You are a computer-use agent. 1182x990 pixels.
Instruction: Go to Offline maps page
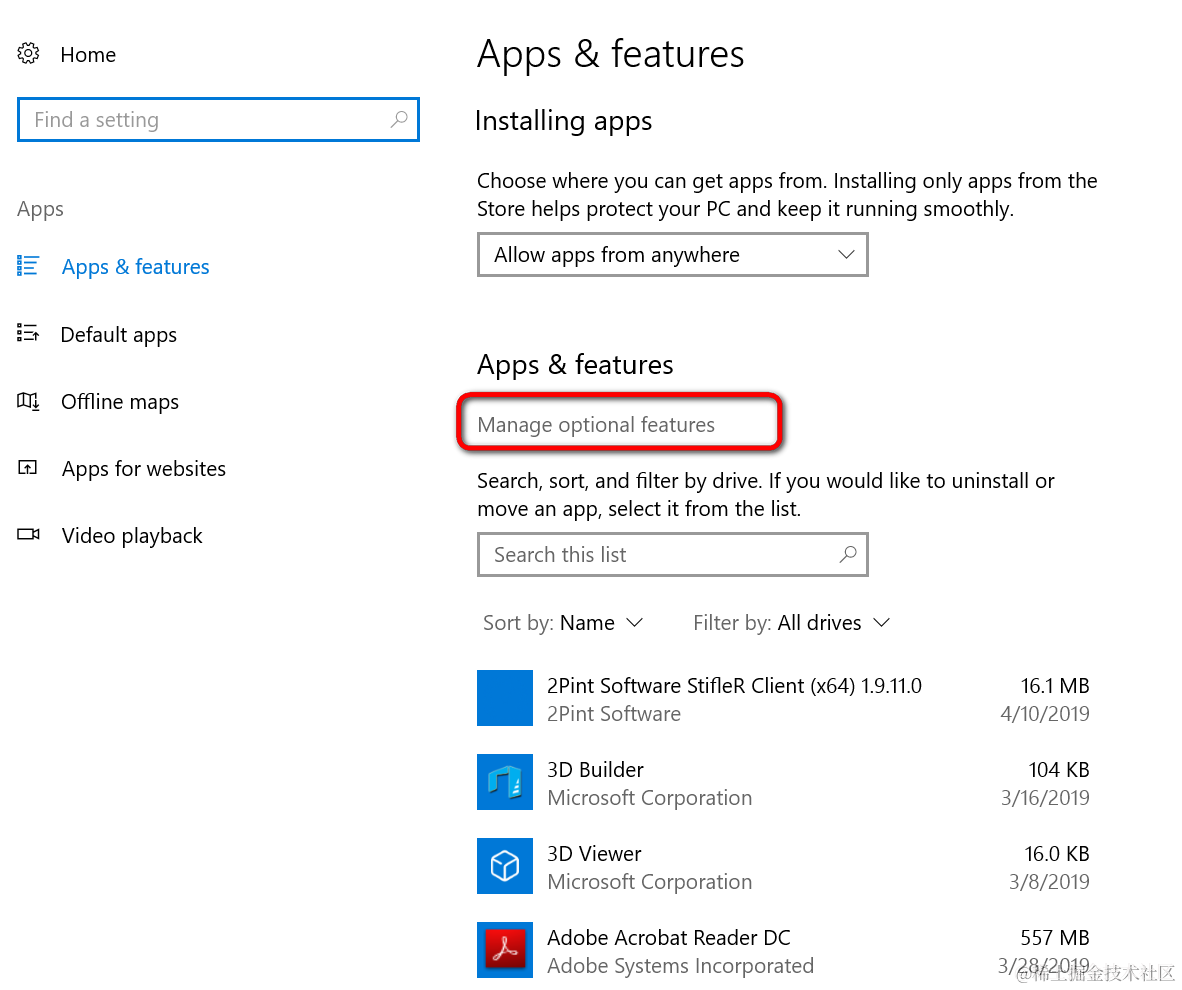(x=120, y=402)
